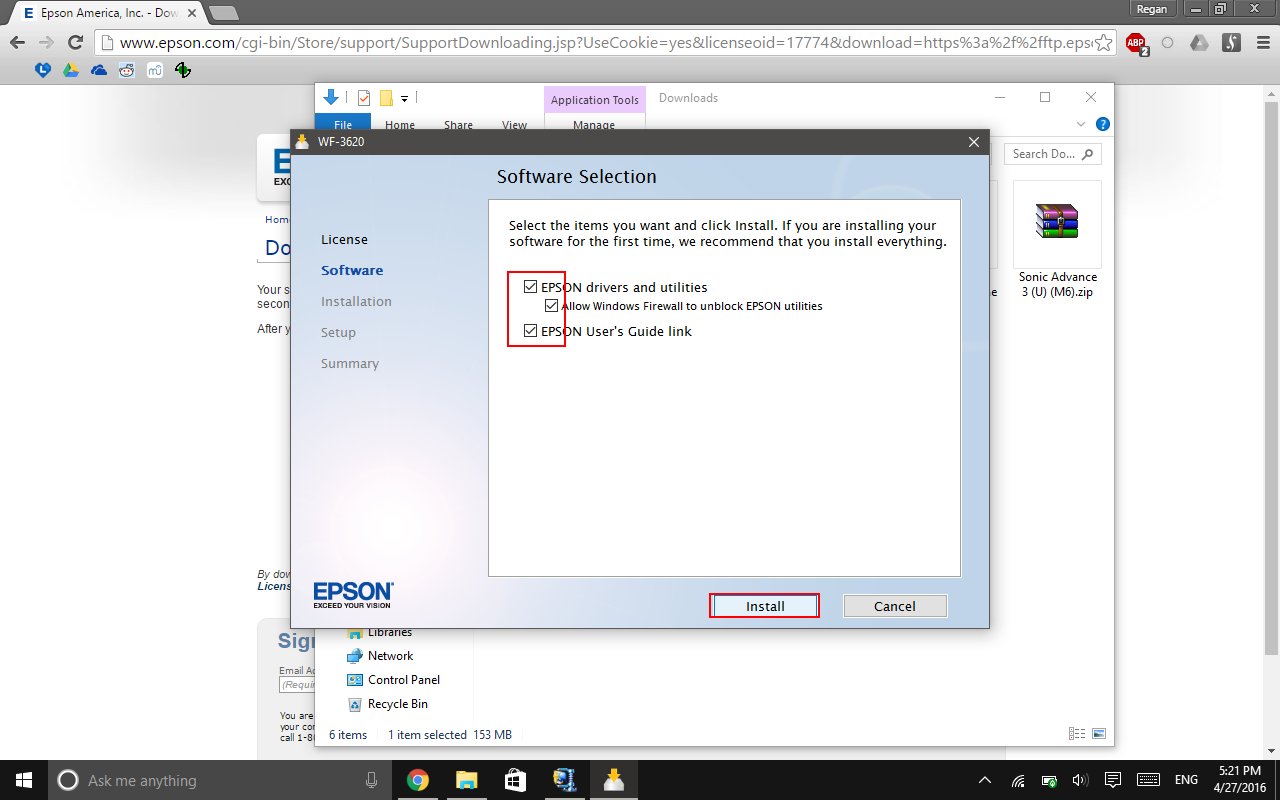The width and height of the screenshot is (1280, 800).
Task: Select the Application Tools ribbon header
Action: pyautogui.click(x=595, y=100)
